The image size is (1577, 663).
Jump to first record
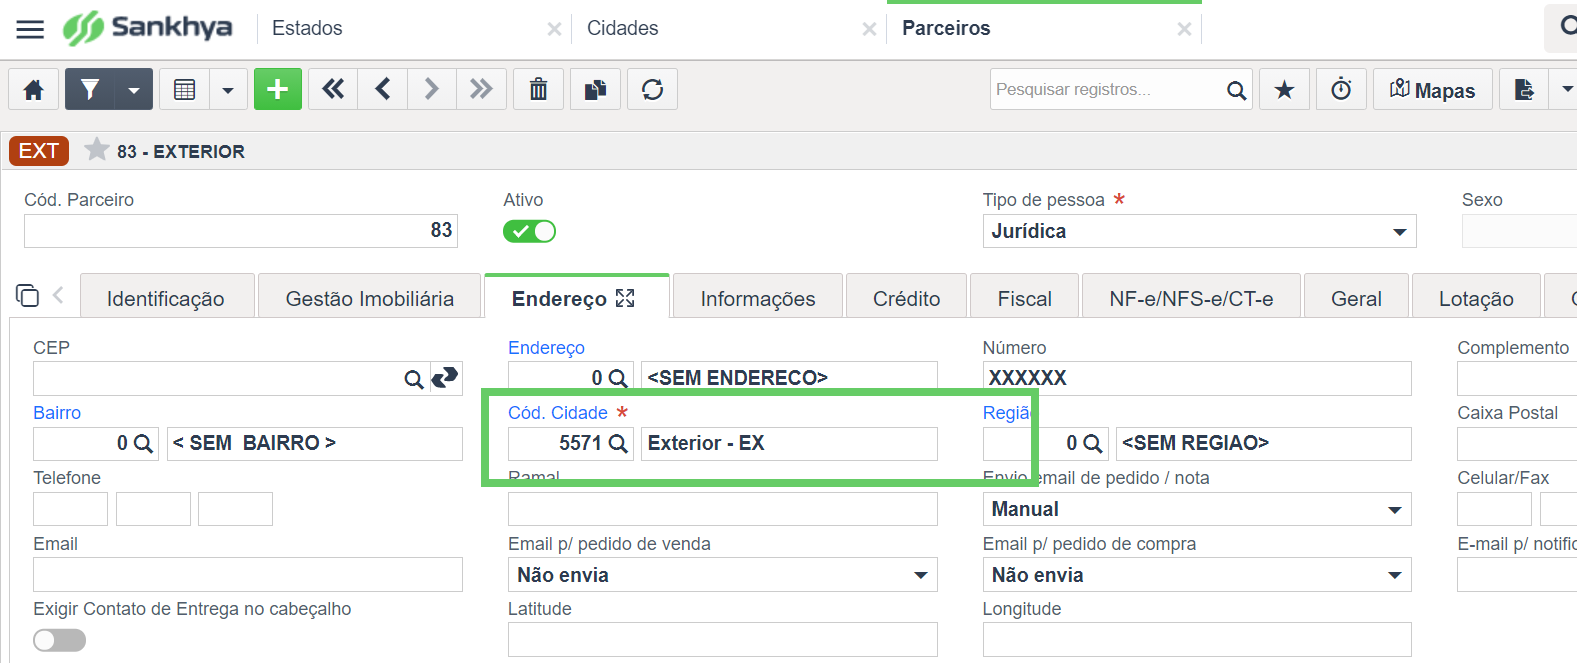pos(333,90)
